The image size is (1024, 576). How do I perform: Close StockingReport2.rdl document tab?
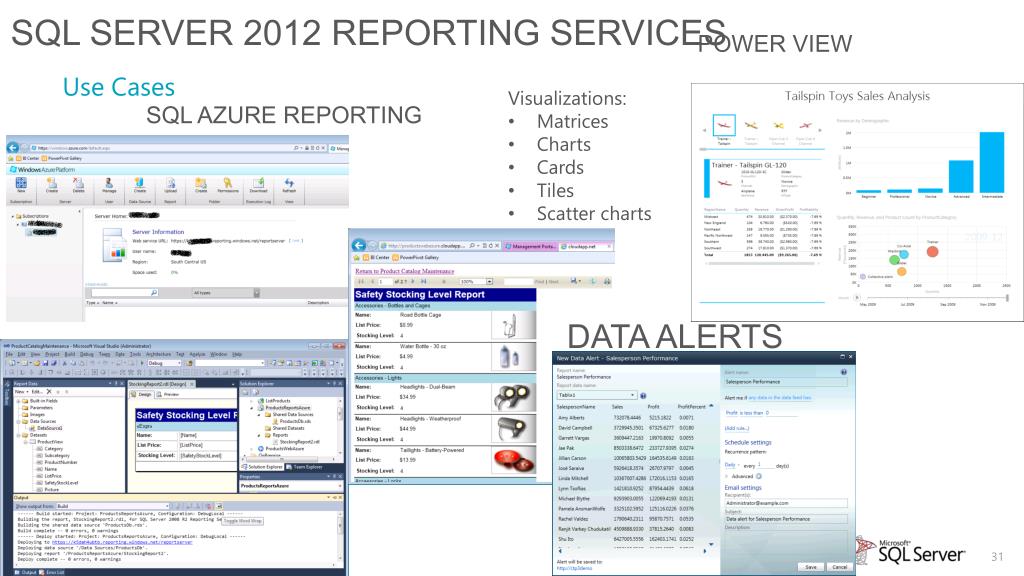(x=191, y=385)
